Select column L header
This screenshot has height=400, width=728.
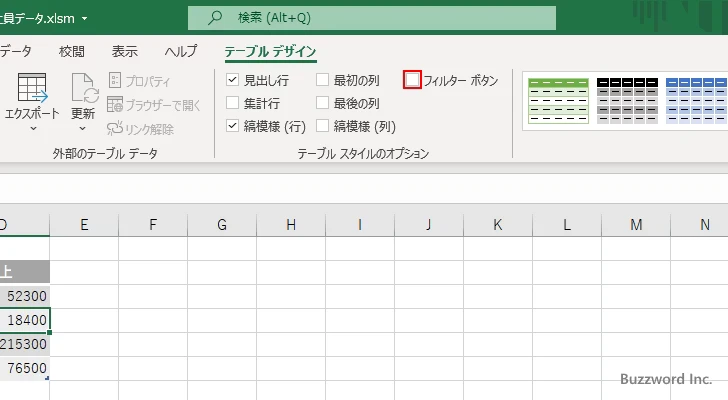coord(567,225)
